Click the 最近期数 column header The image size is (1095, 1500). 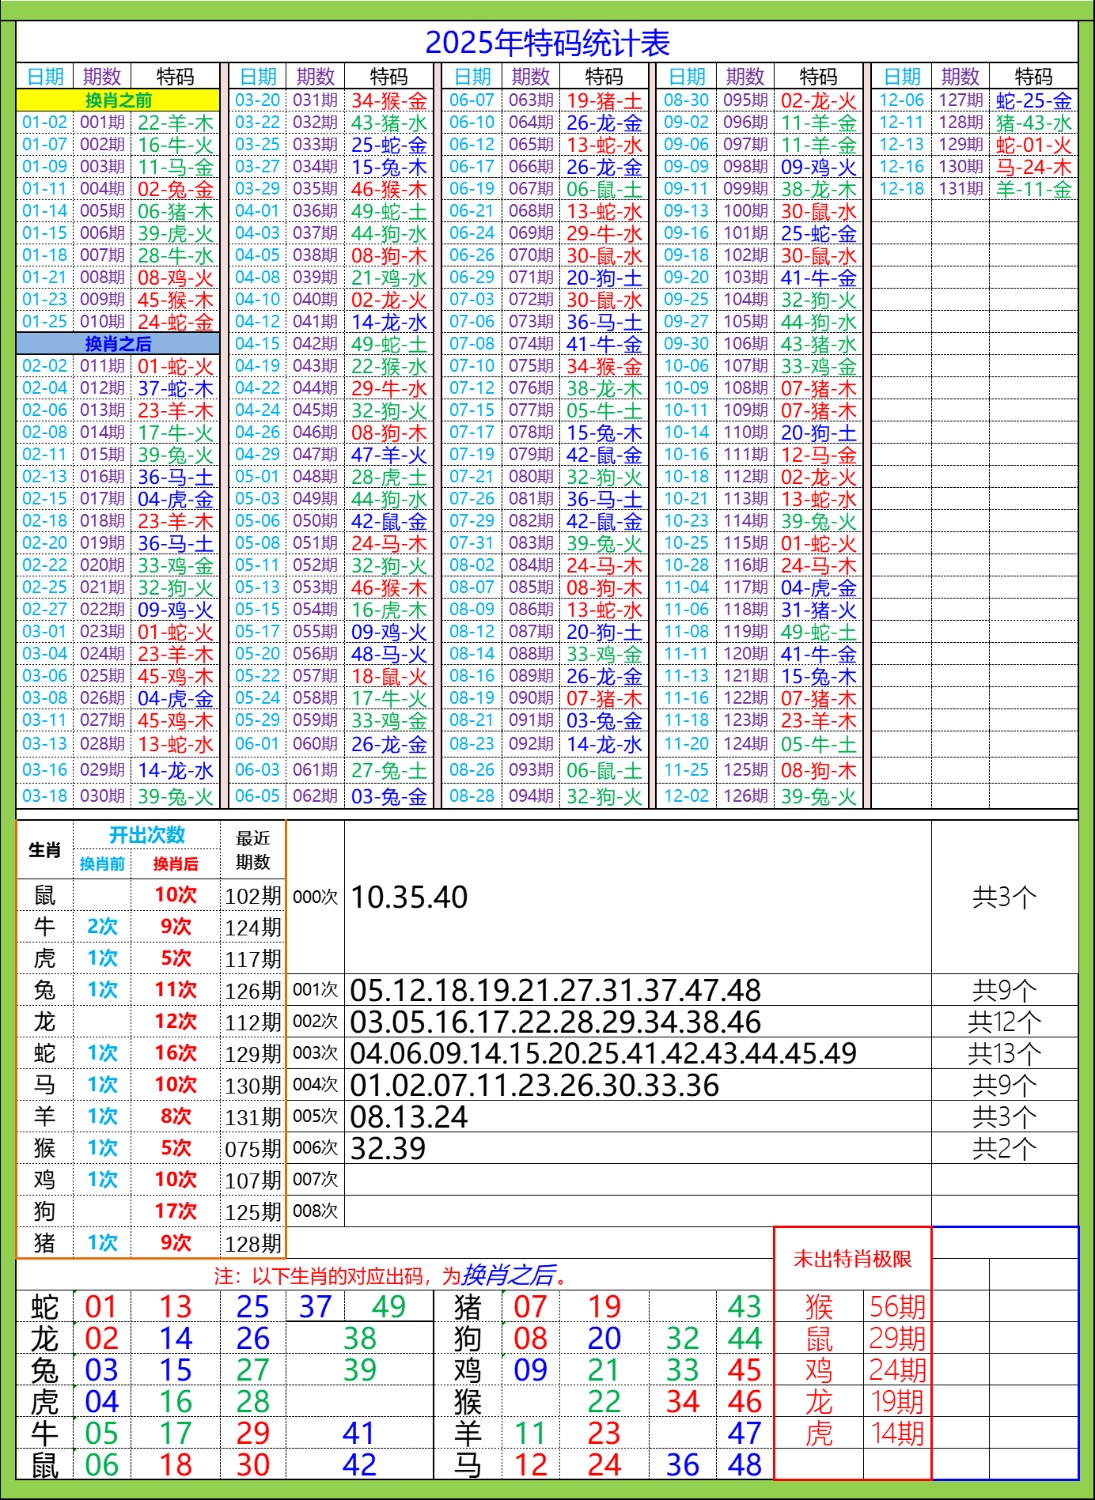coord(252,850)
